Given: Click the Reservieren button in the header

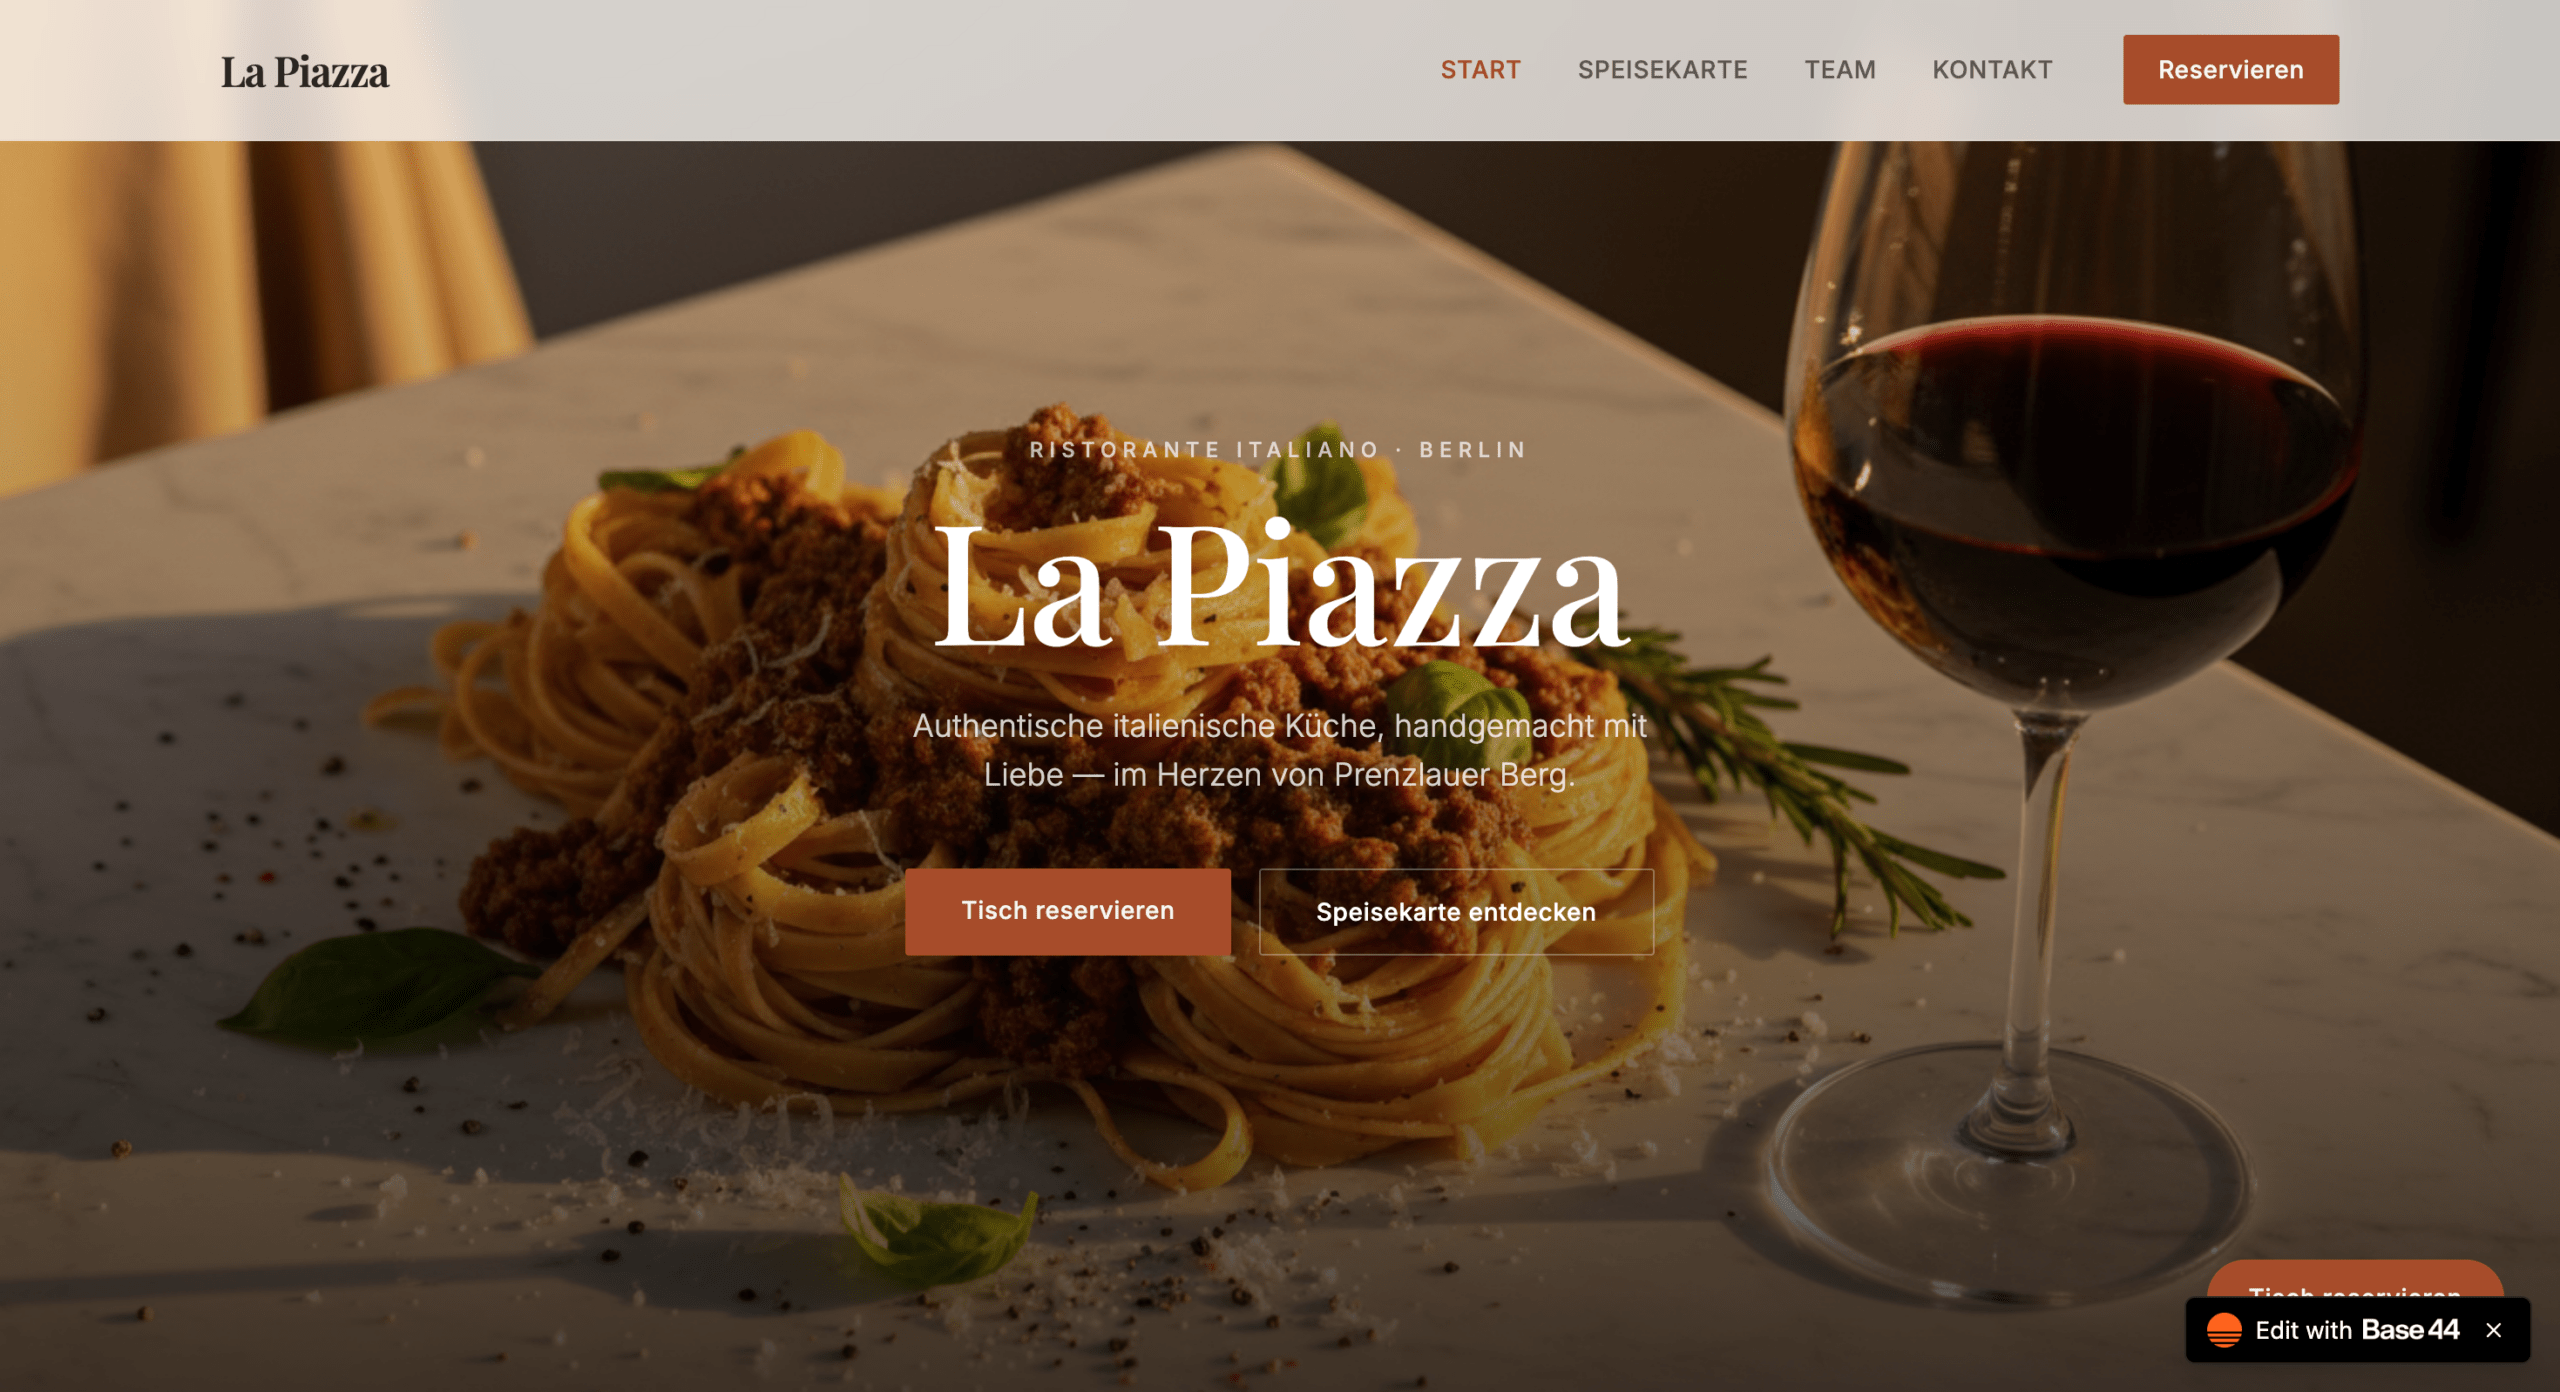Looking at the screenshot, I should (x=2231, y=70).
